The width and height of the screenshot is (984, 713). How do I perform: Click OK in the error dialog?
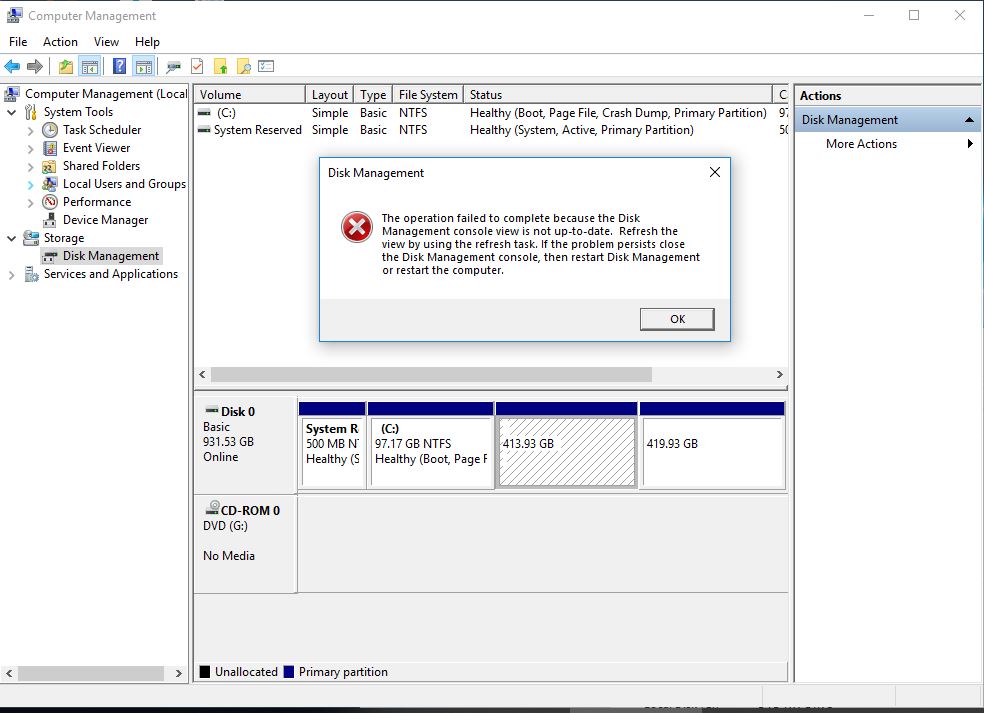[677, 319]
